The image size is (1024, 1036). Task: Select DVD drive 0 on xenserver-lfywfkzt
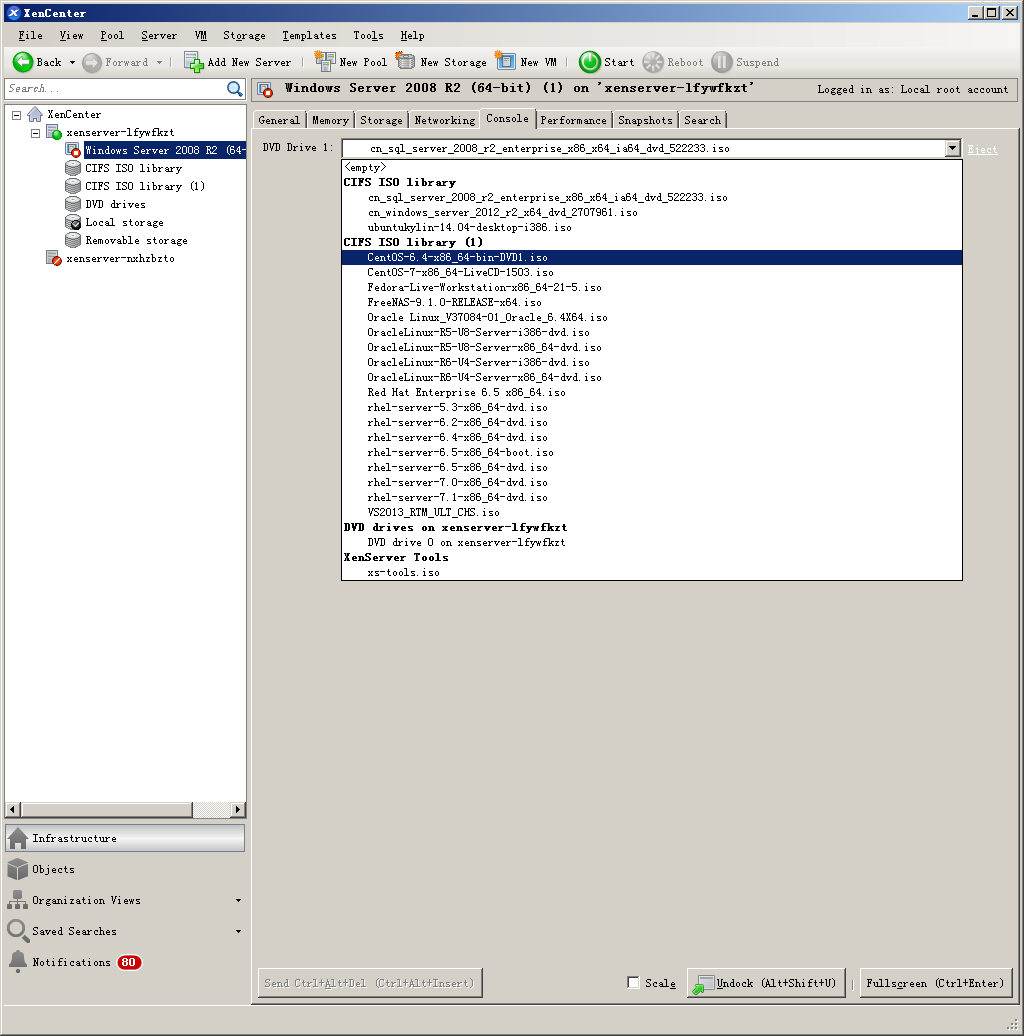coord(651,542)
